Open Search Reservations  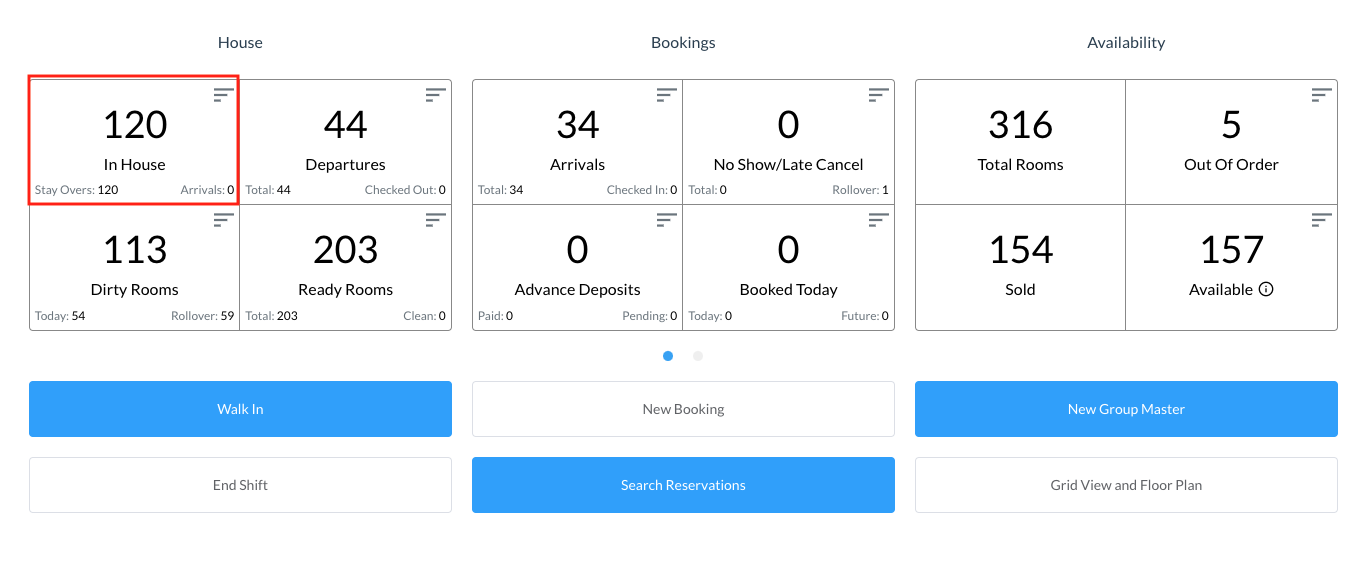pos(683,485)
